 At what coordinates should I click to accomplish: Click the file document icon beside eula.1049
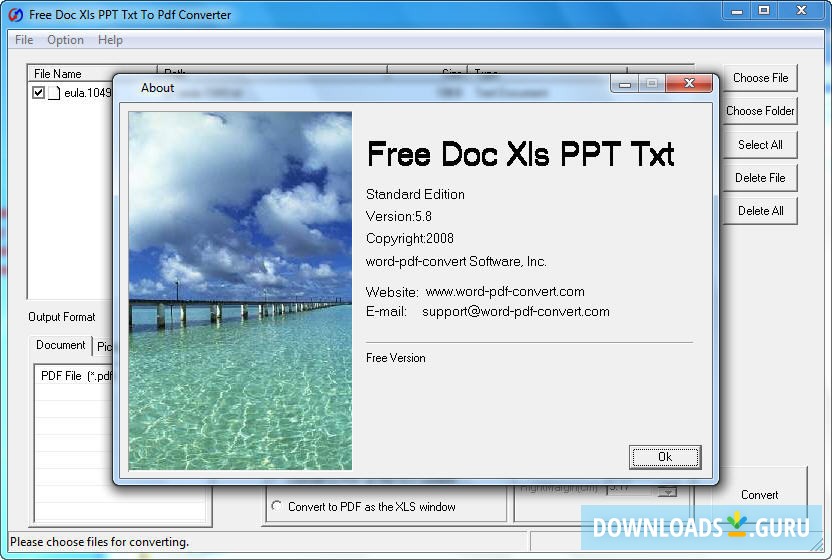tap(54, 93)
